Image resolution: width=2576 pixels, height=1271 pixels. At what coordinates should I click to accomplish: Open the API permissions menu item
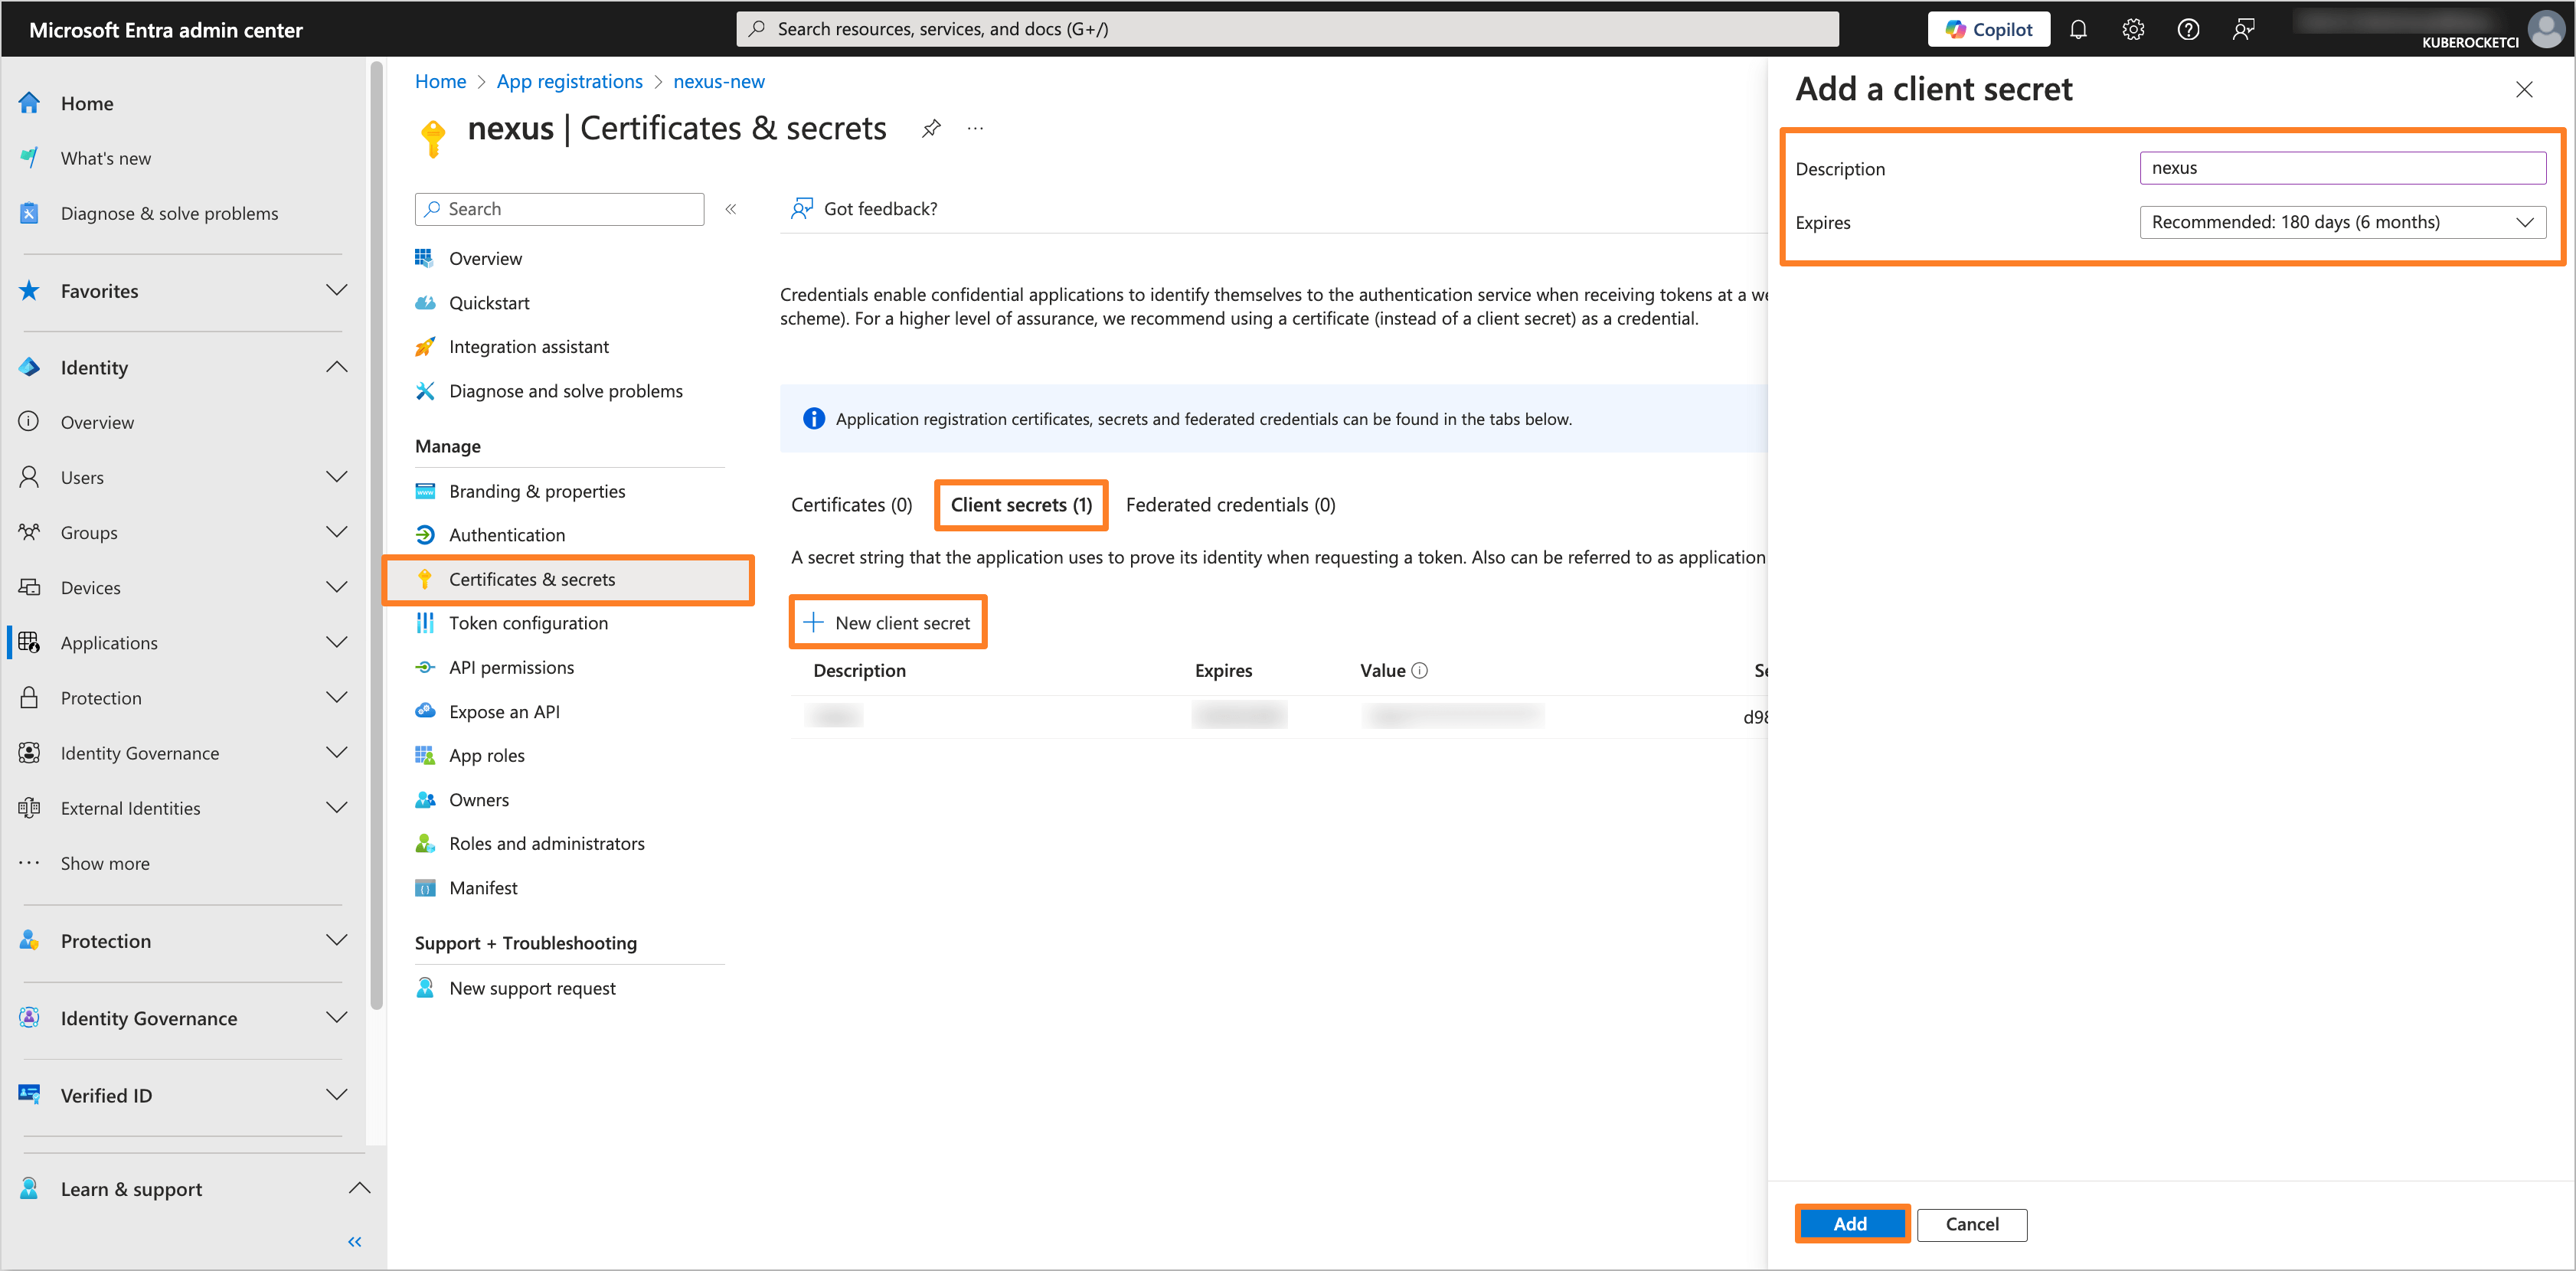pyautogui.click(x=512, y=667)
